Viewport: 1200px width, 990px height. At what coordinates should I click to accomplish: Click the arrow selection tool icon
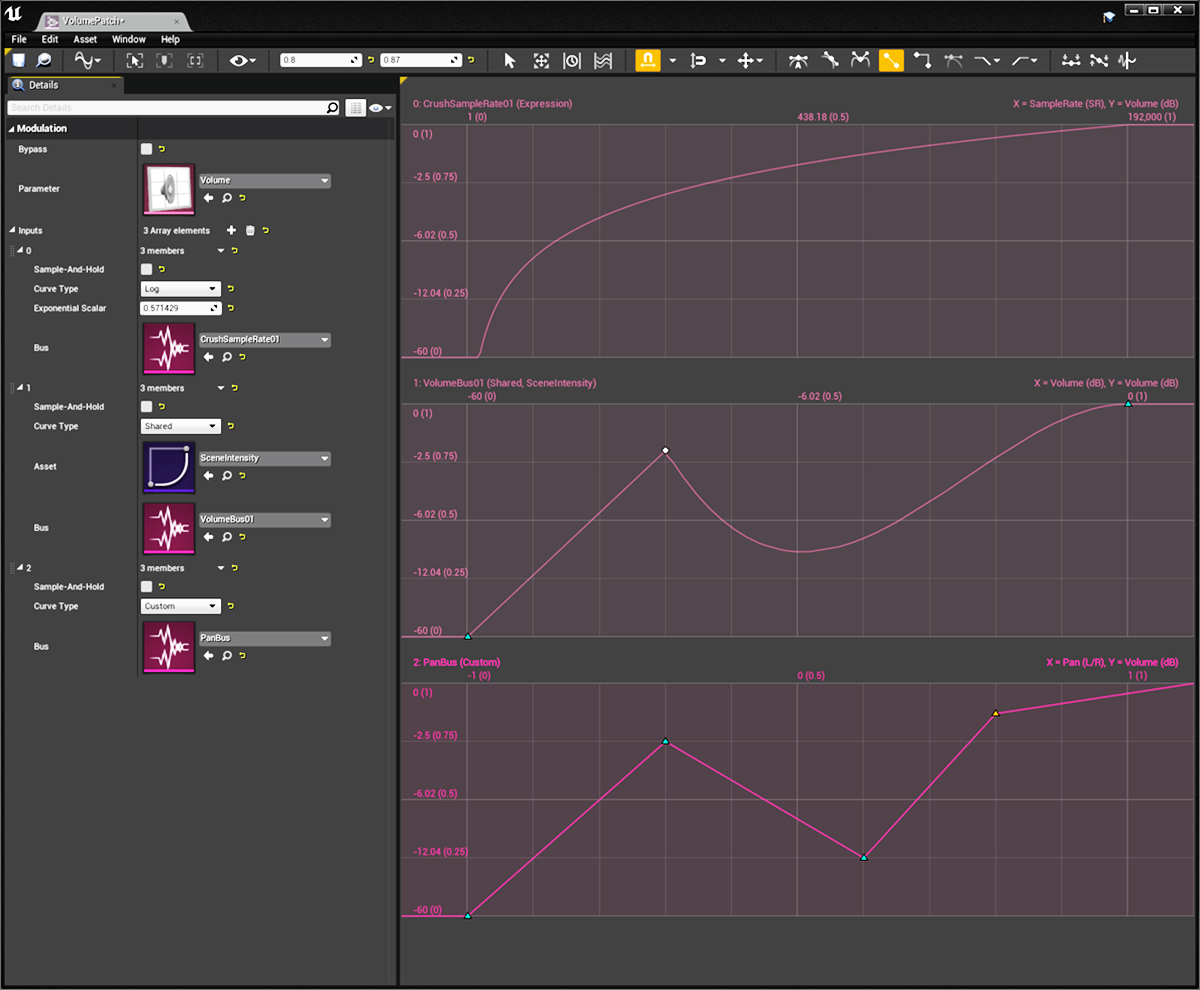click(x=510, y=61)
